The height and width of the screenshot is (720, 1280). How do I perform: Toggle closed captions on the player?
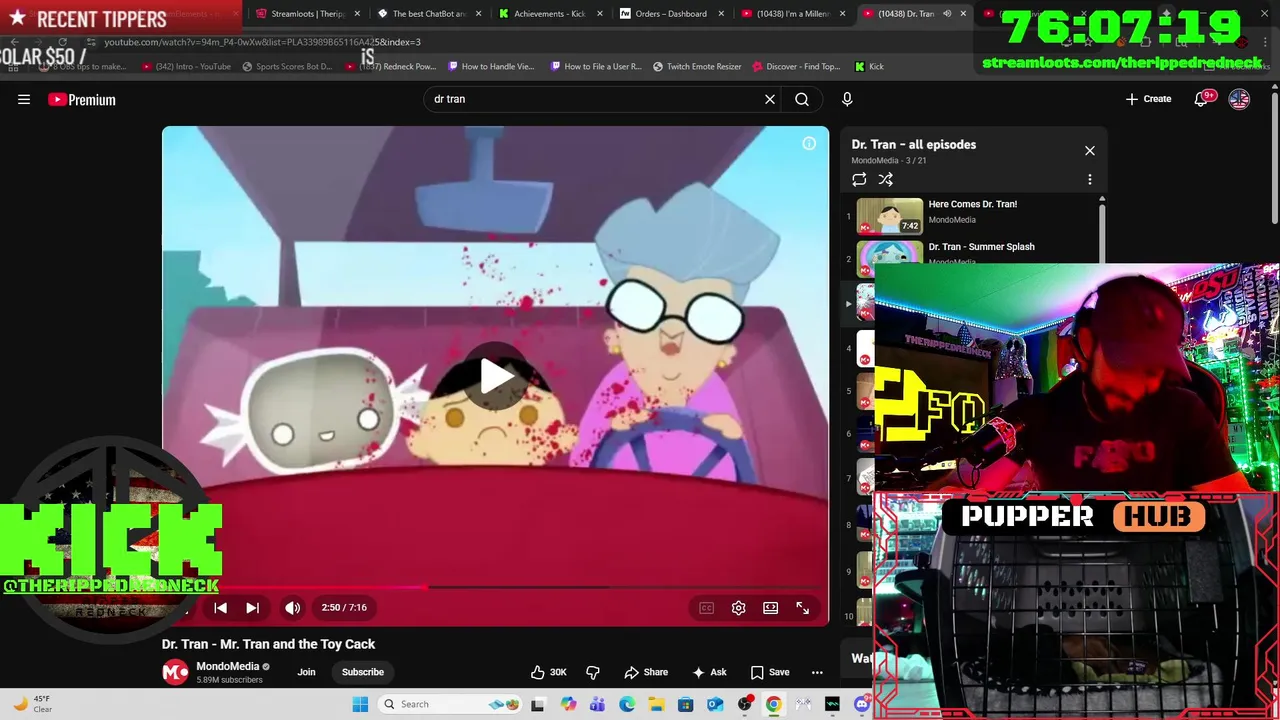706,608
